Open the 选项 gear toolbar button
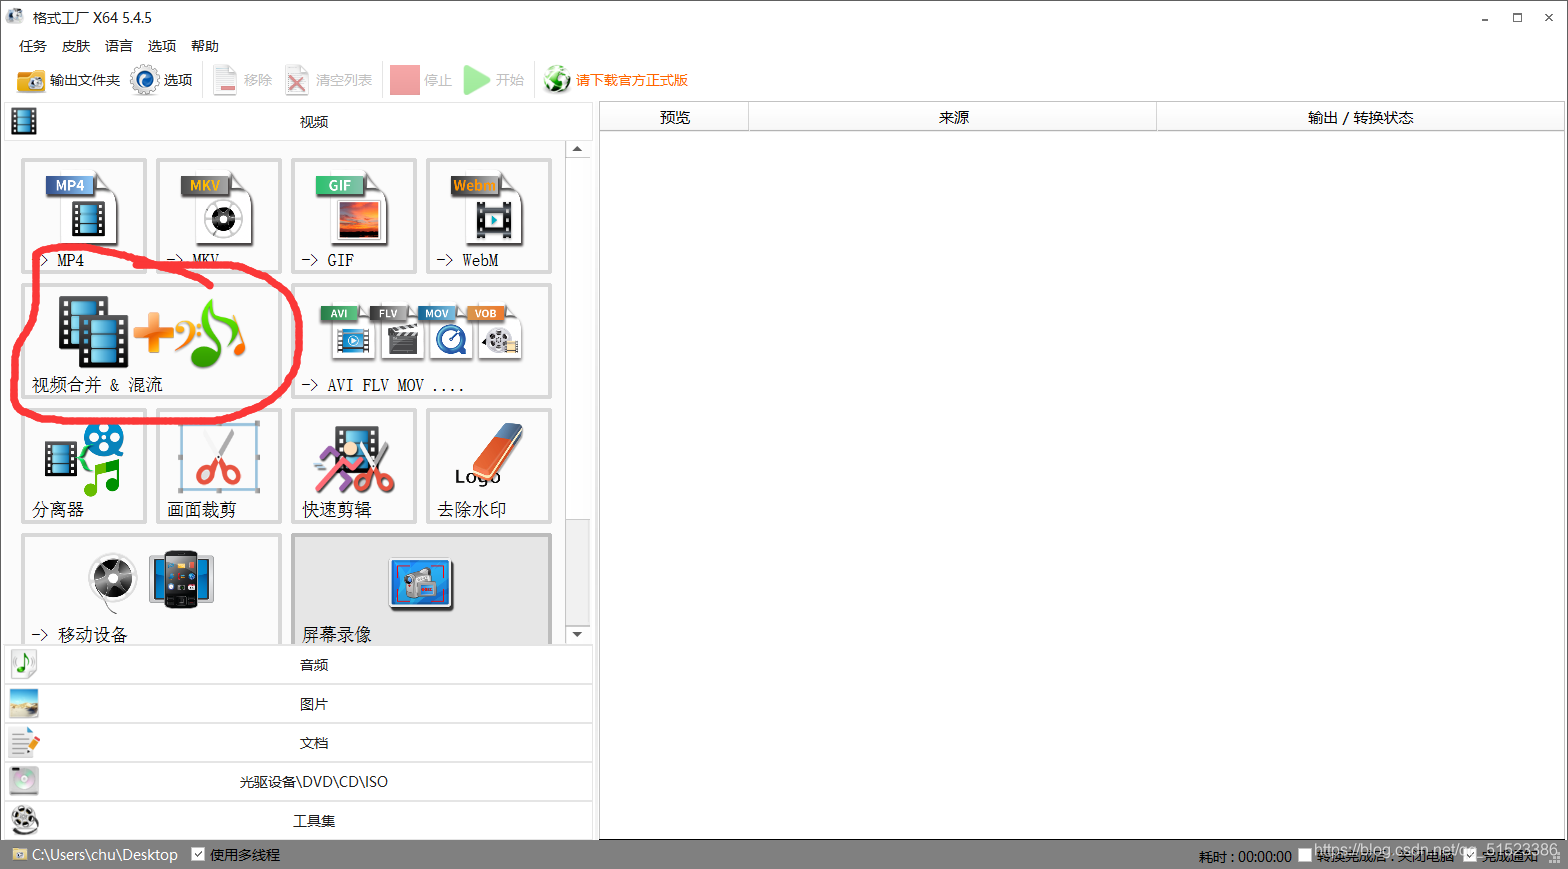The image size is (1568, 869). 161,80
